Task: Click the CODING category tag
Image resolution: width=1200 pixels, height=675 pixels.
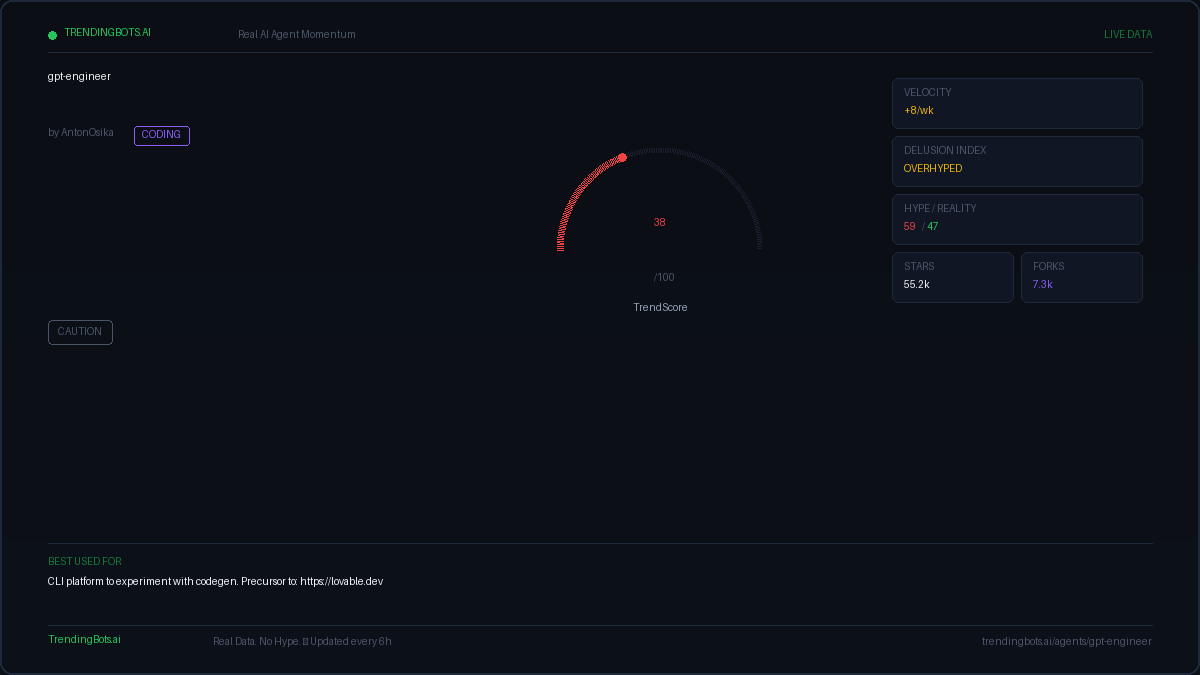Action: pyautogui.click(x=162, y=135)
